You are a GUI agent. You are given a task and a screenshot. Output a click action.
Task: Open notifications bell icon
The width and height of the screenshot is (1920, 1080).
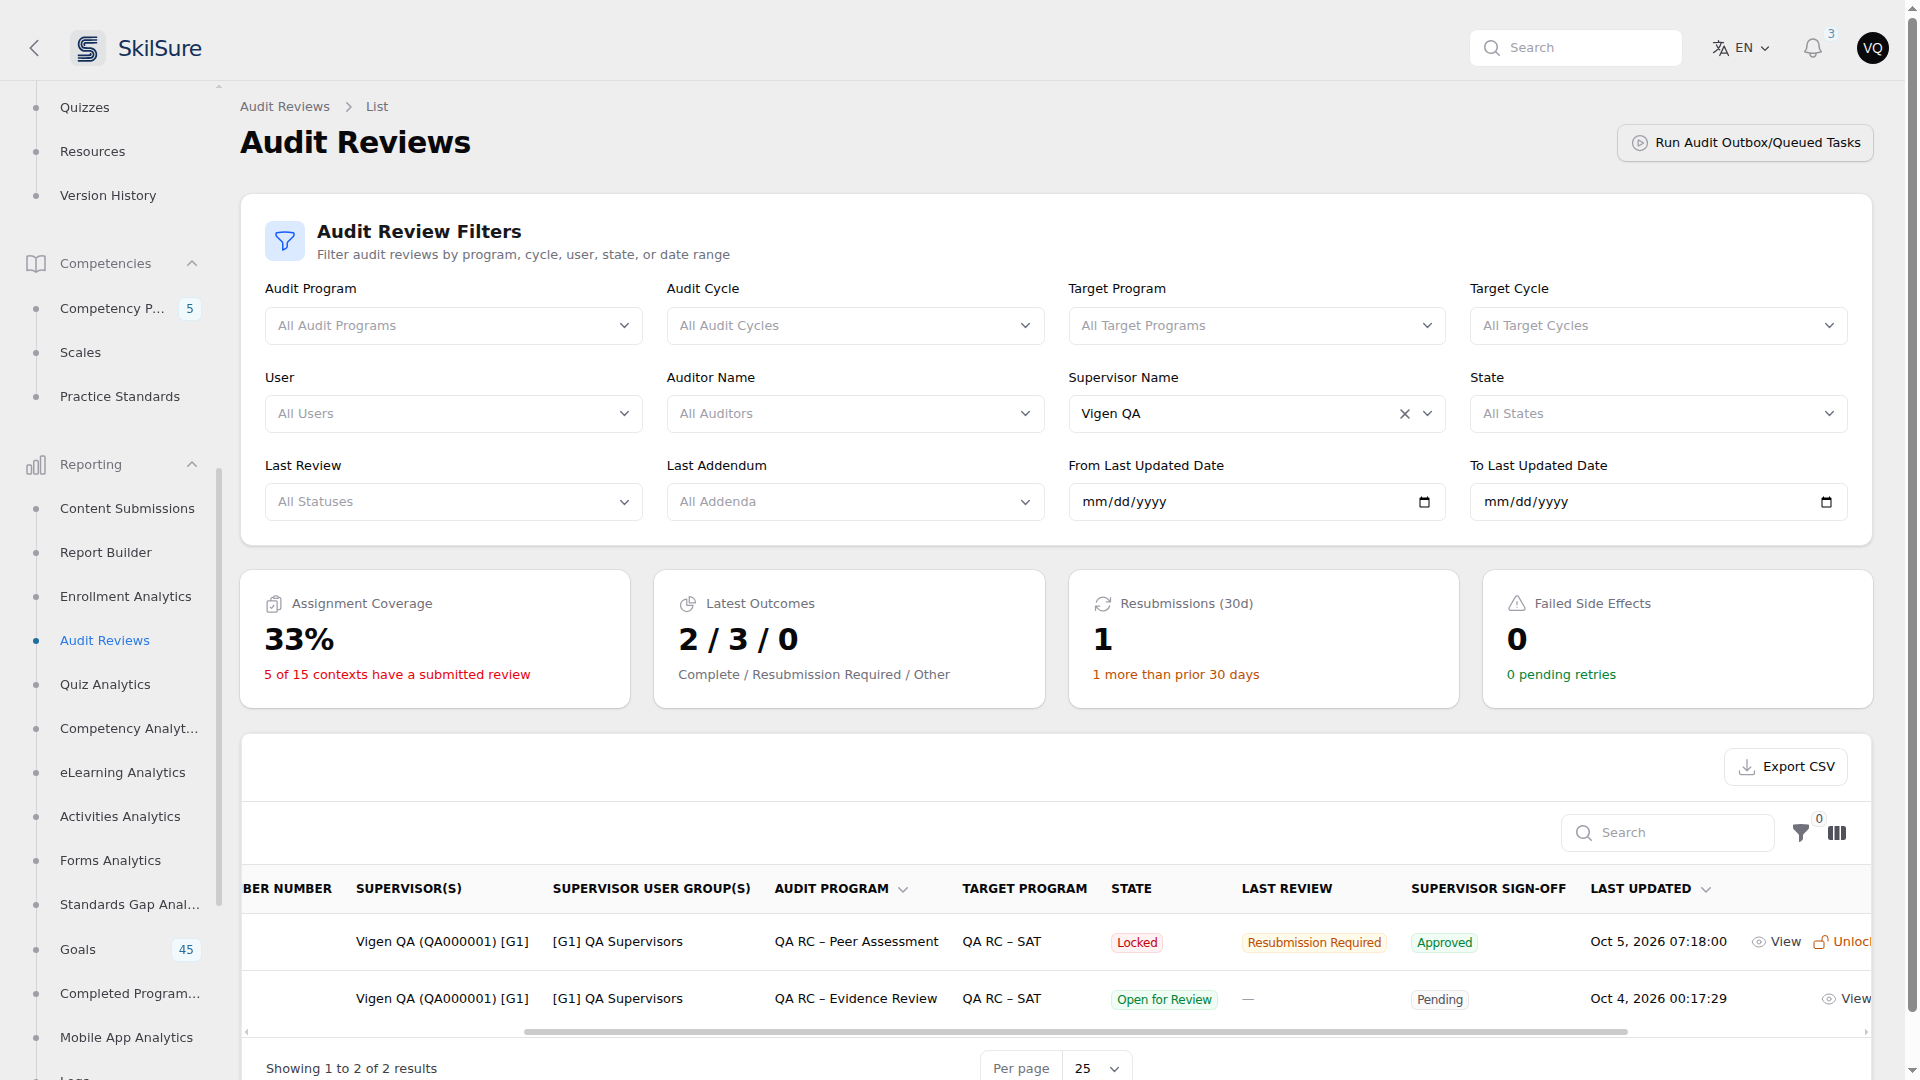(1812, 48)
